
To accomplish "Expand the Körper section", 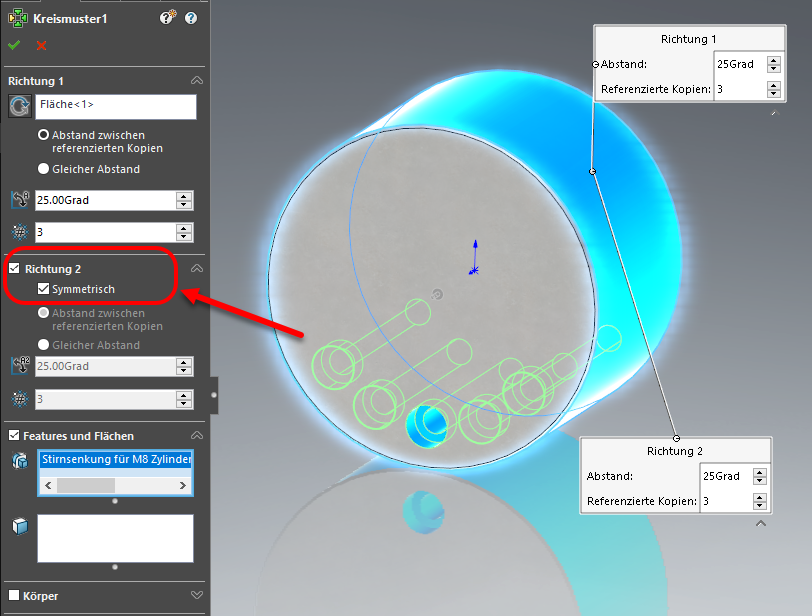I will (197, 595).
